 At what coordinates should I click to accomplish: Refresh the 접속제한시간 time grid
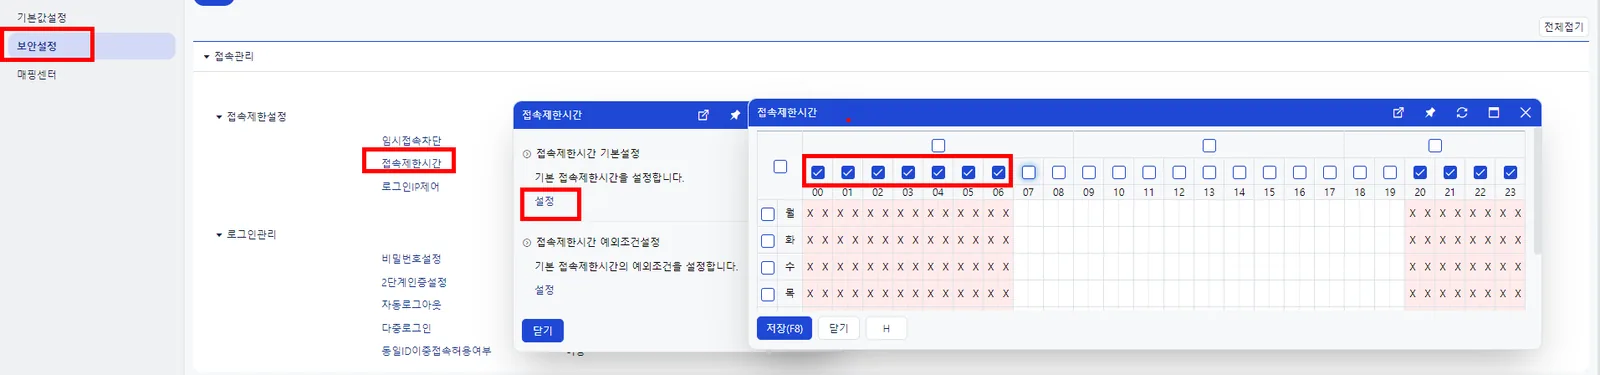pos(1462,113)
